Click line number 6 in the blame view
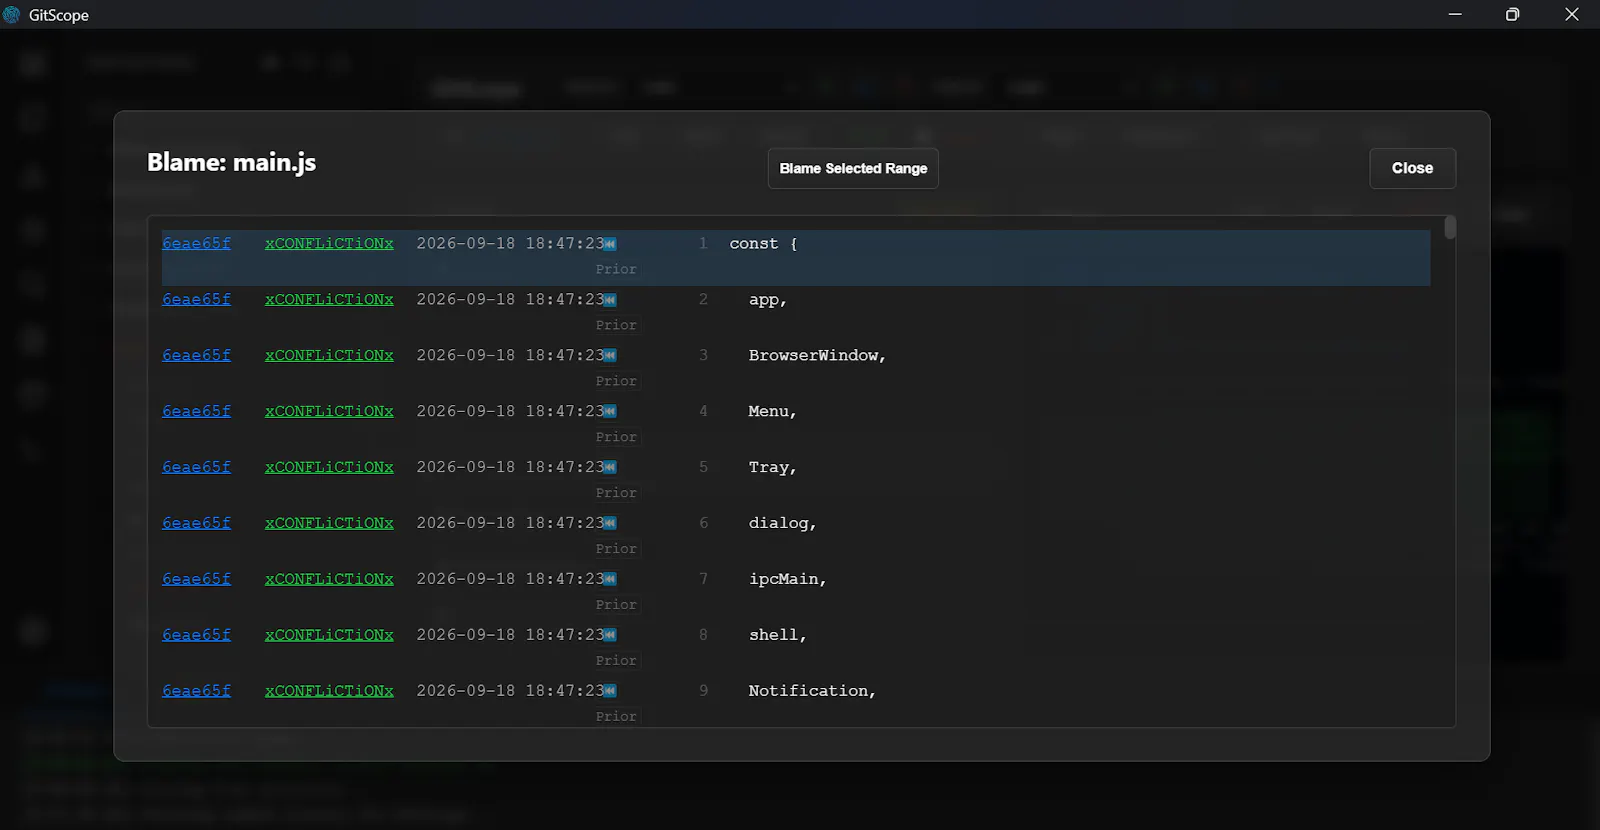1600x830 pixels. pyautogui.click(x=703, y=523)
